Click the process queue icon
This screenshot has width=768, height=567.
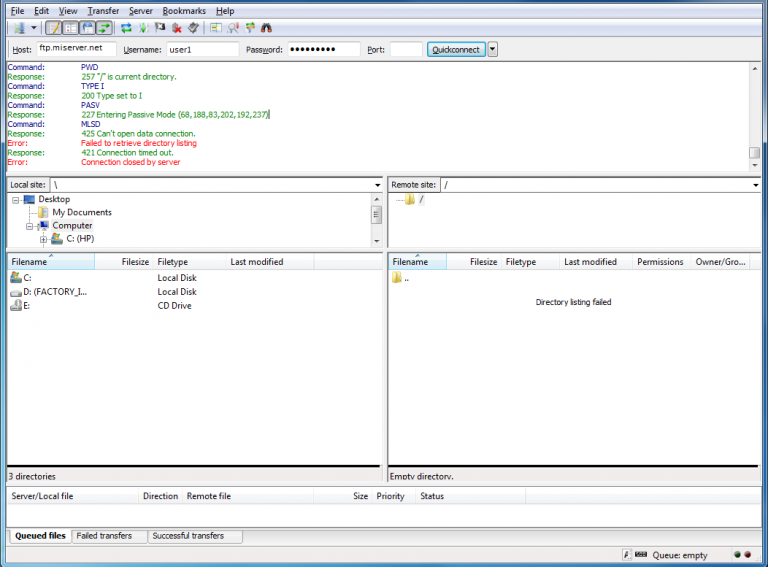click(x=143, y=28)
